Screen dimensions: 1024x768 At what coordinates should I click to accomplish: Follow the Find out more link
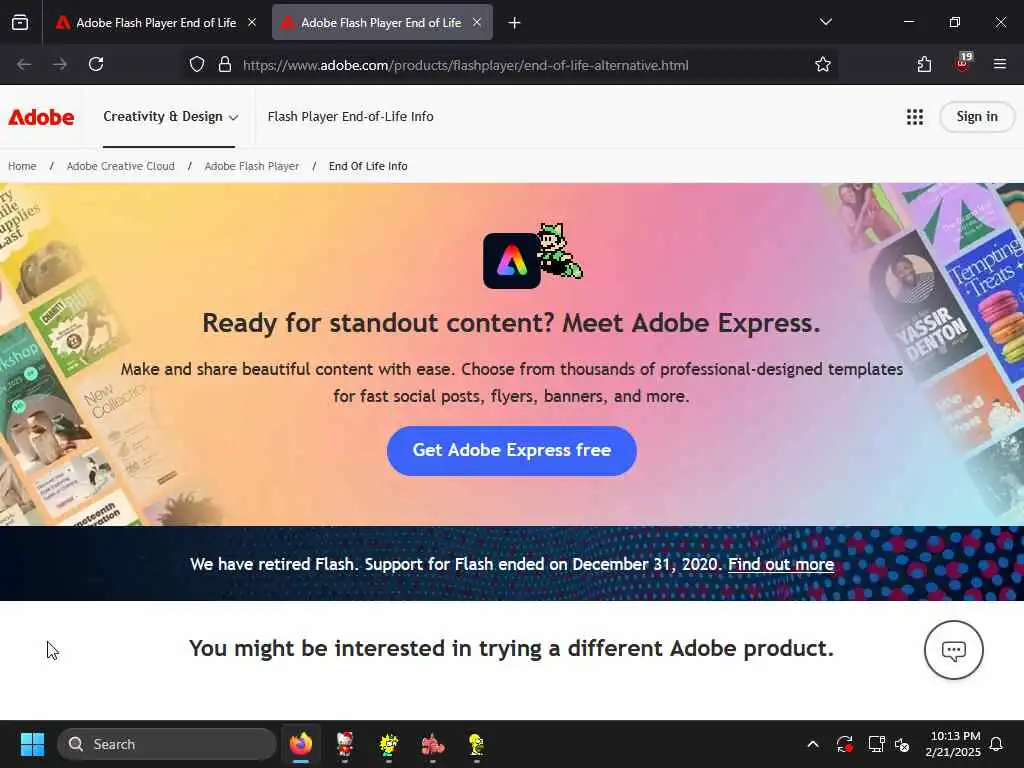780,564
